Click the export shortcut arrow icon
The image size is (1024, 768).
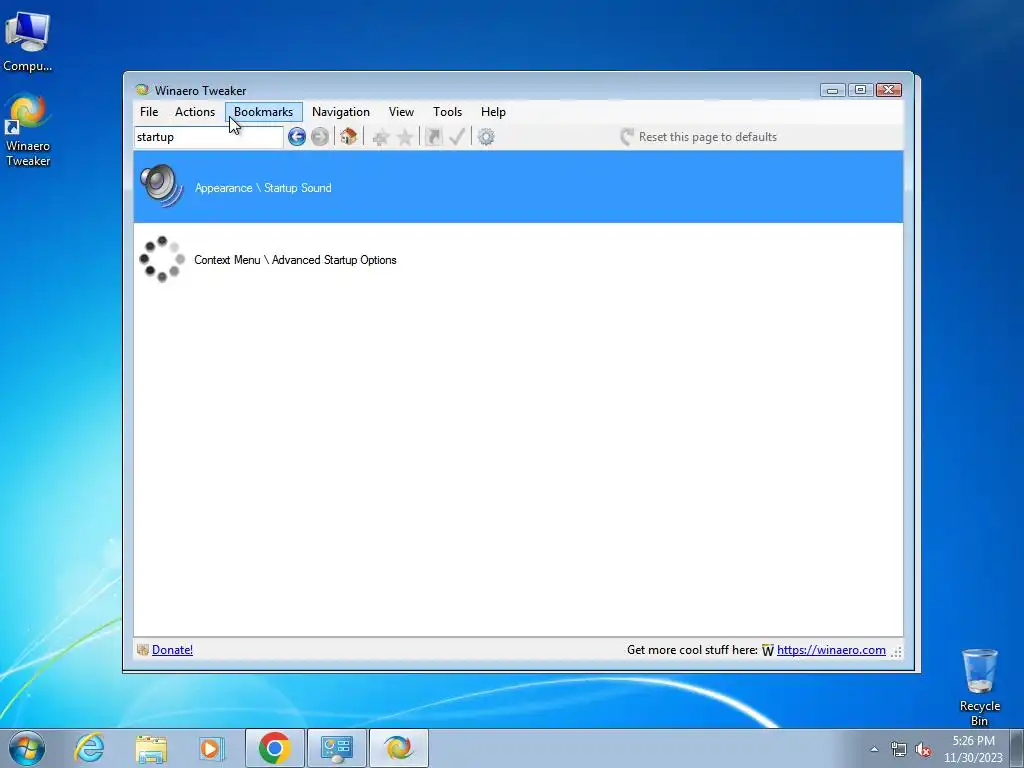coord(434,137)
